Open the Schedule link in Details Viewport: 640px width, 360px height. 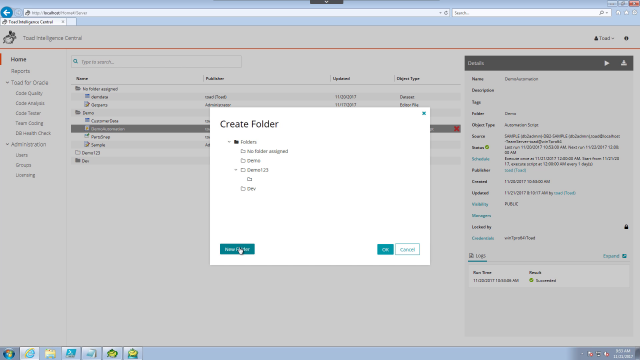(480, 159)
